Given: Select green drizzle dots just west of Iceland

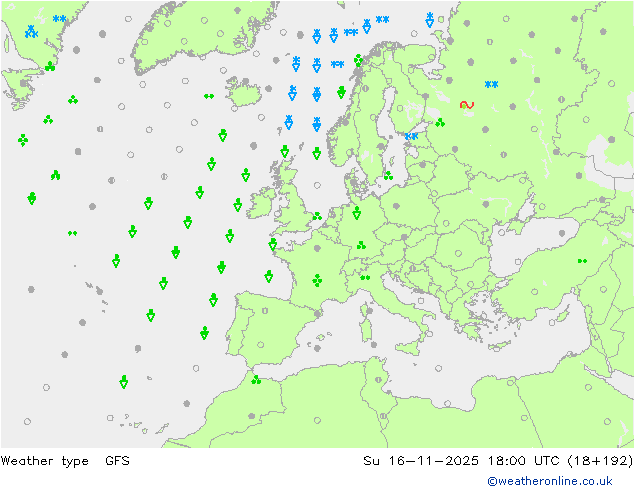Looking at the screenshot, I should (209, 96).
